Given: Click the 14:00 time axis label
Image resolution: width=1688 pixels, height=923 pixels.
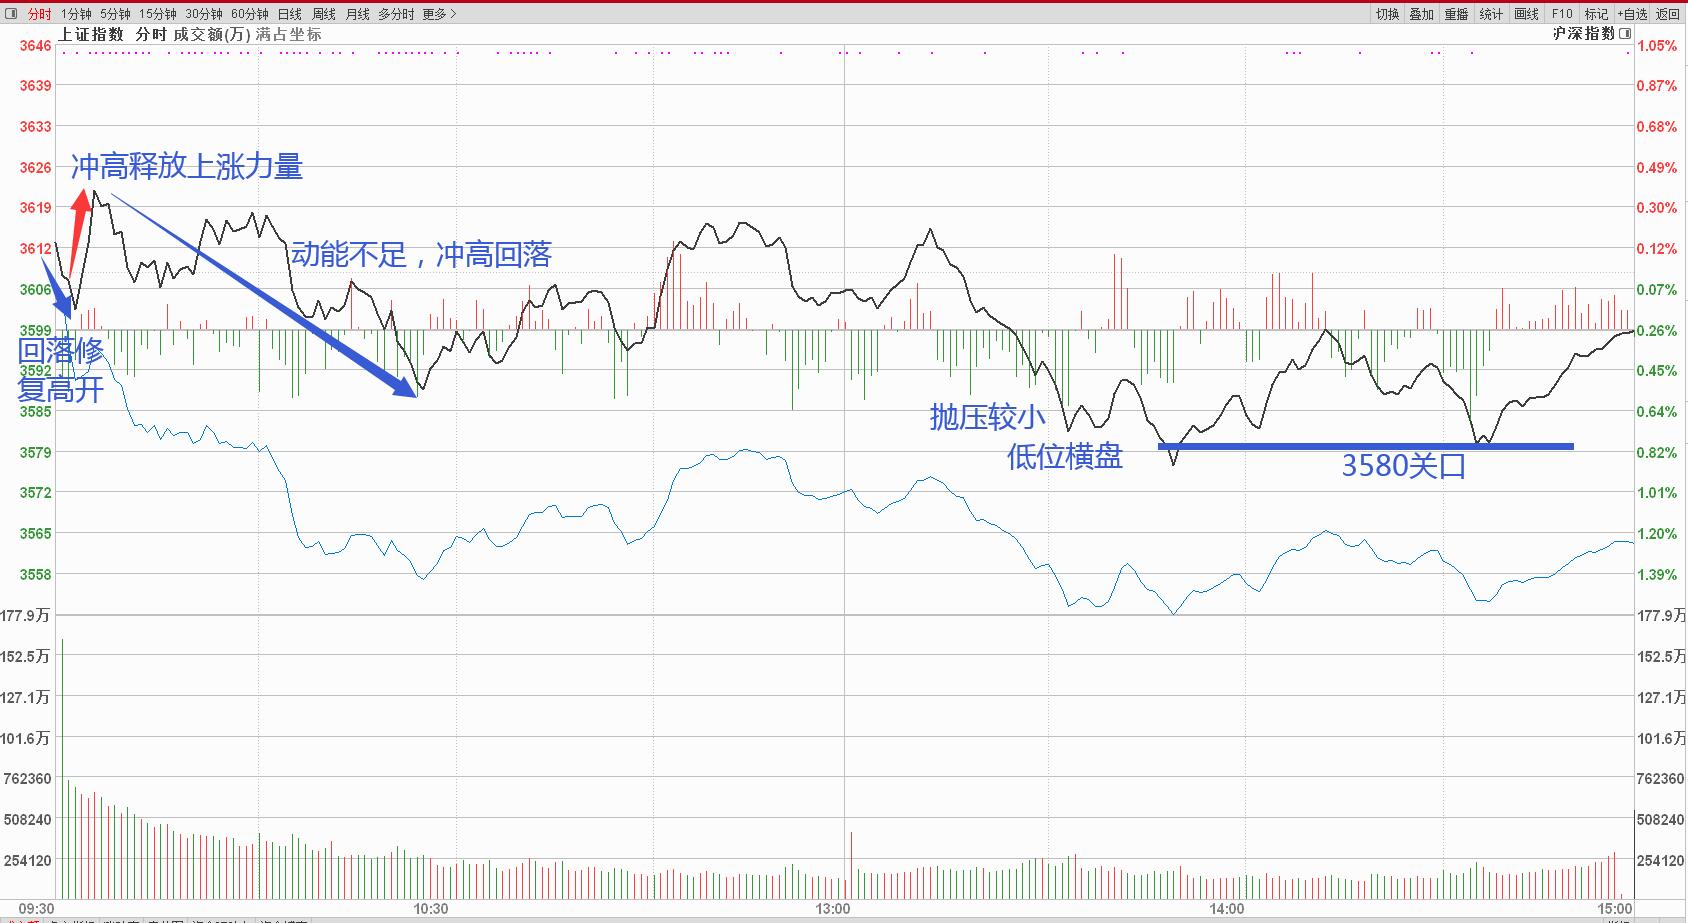Looking at the screenshot, I should (1227, 909).
